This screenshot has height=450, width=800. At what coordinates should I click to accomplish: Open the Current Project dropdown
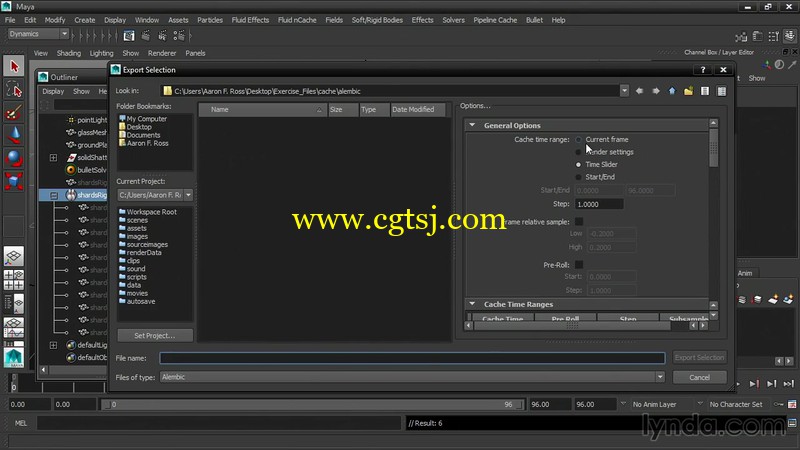coord(188,195)
